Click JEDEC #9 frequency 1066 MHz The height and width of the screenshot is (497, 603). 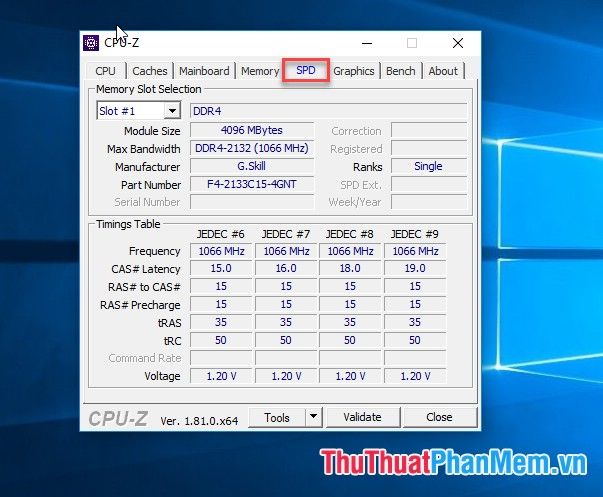point(415,251)
